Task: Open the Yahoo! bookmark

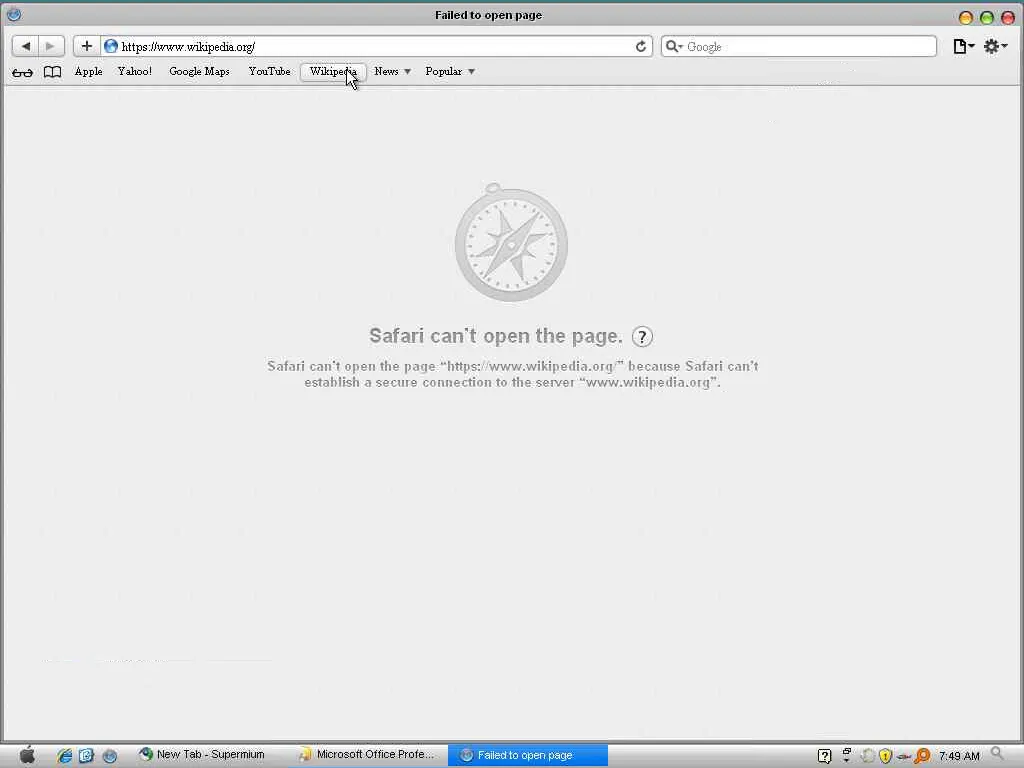Action: 135,71
